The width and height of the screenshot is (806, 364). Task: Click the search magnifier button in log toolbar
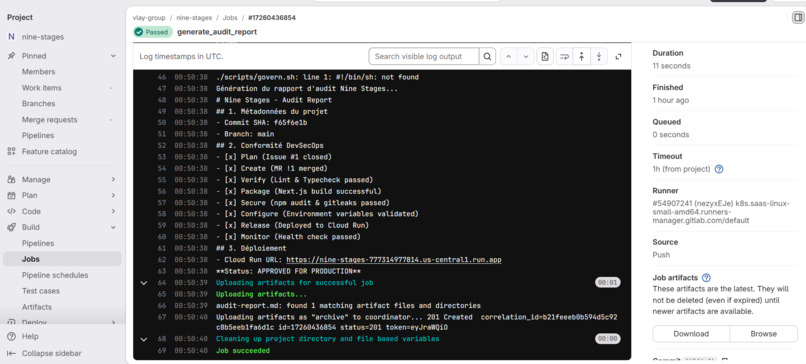[487, 57]
